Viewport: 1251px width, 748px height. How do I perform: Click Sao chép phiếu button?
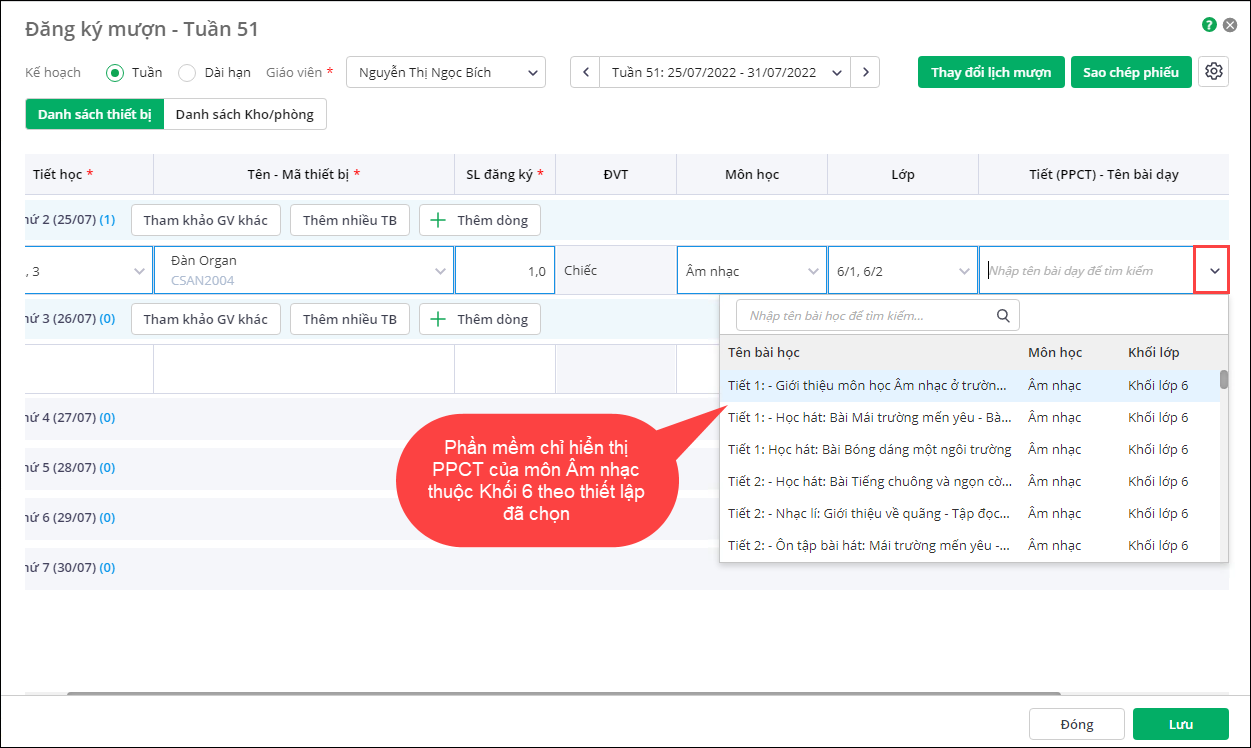pos(1131,72)
